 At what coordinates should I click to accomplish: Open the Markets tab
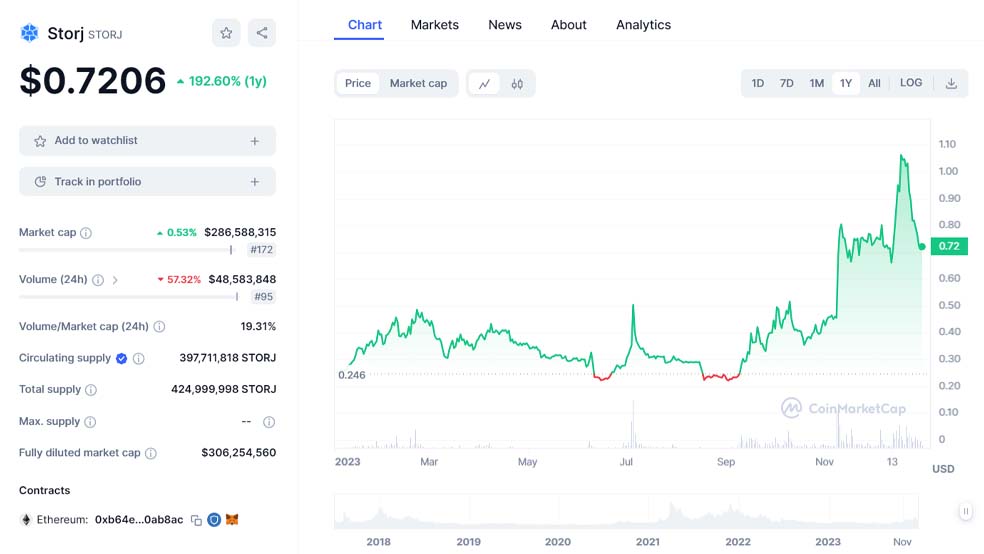(434, 25)
